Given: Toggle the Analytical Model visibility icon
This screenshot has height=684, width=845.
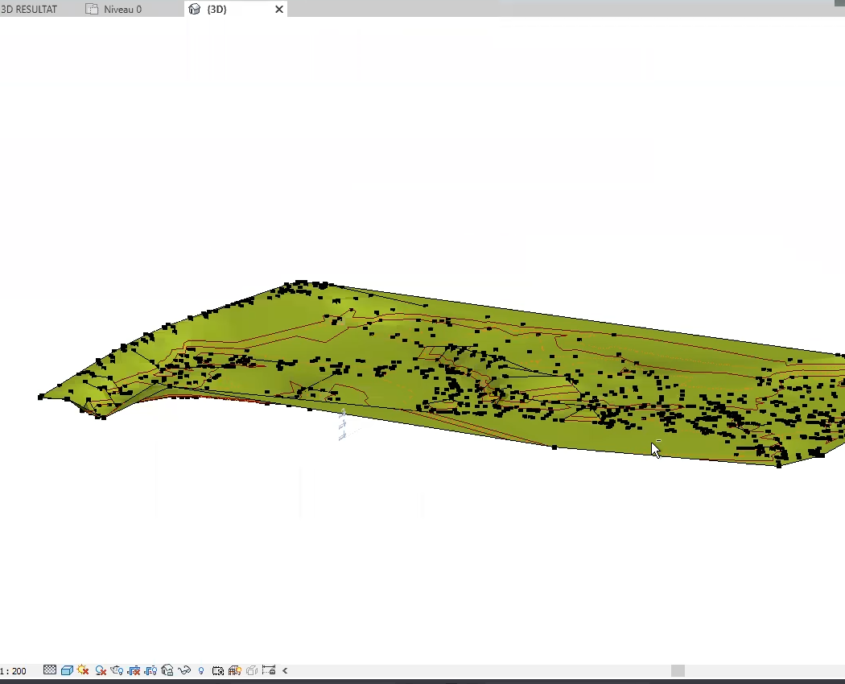Looking at the screenshot, I should [x=234, y=671].
